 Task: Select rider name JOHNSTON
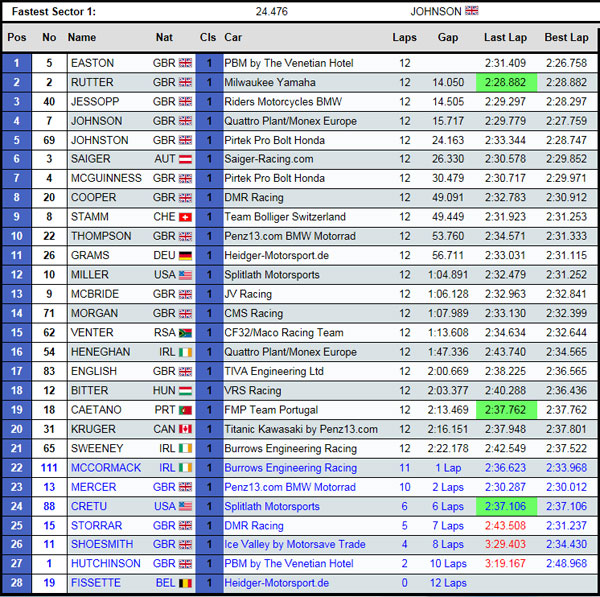tap(99, 140)
